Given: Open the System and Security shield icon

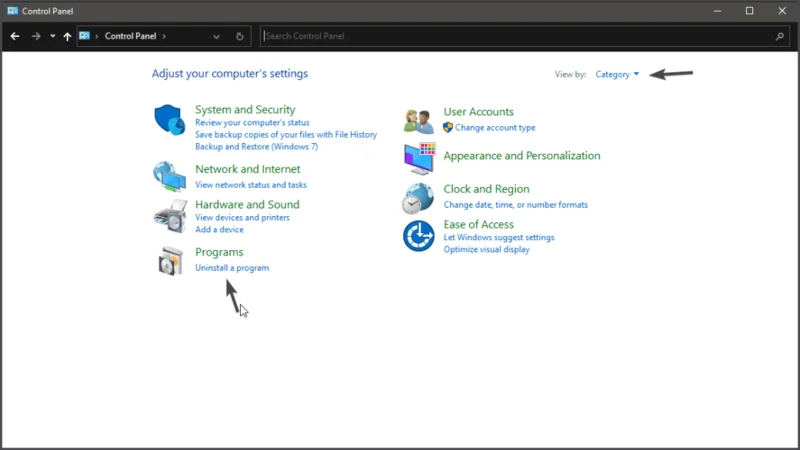Looking at the screenshot, I should (169, 120).
